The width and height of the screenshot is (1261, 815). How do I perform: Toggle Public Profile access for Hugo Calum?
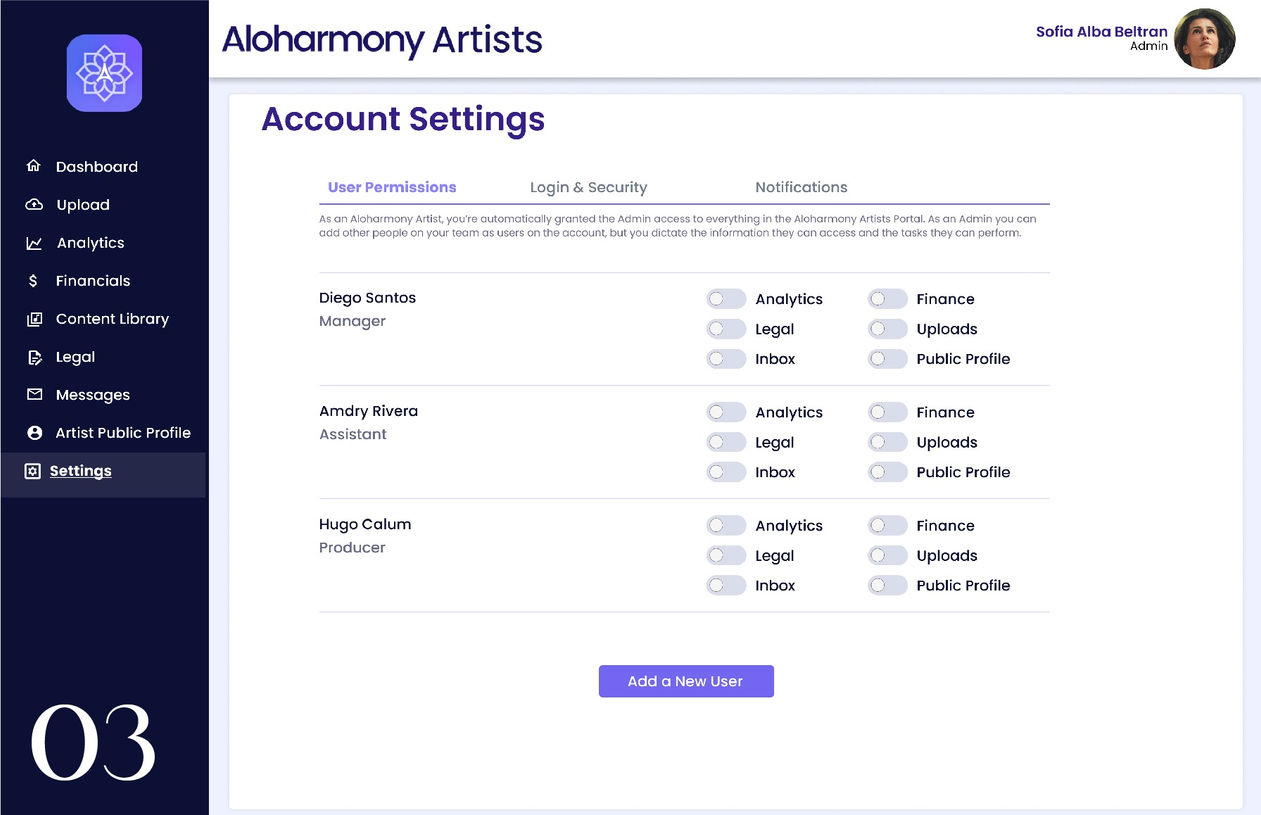(887, 585)
